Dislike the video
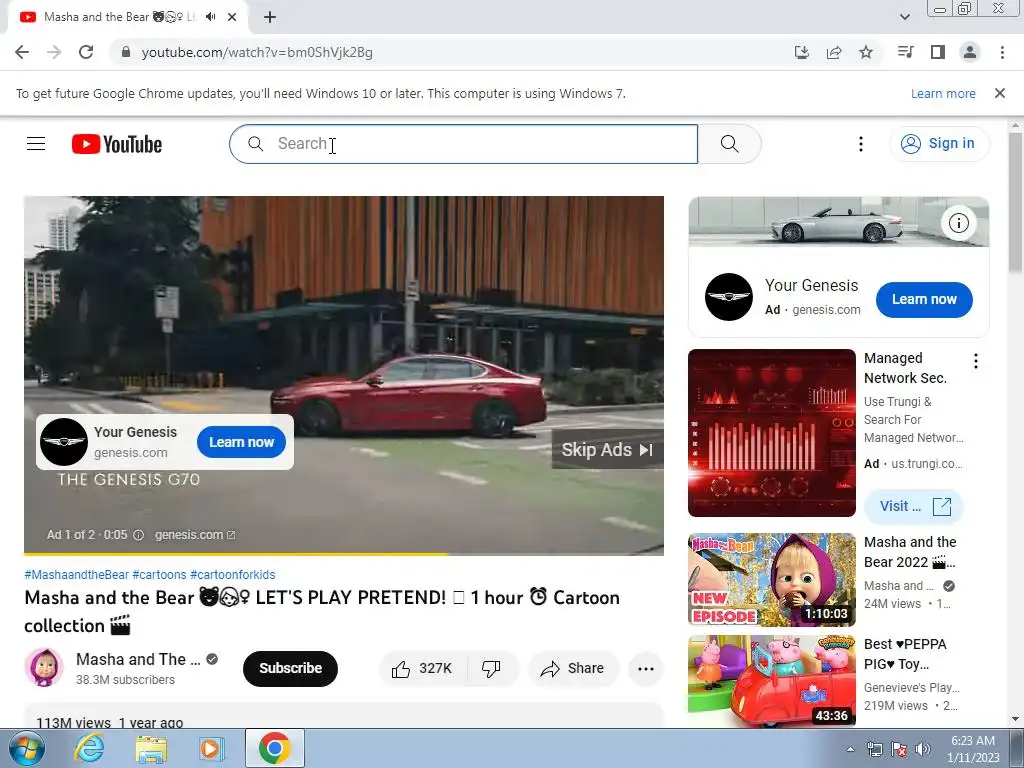 [491, 669]
